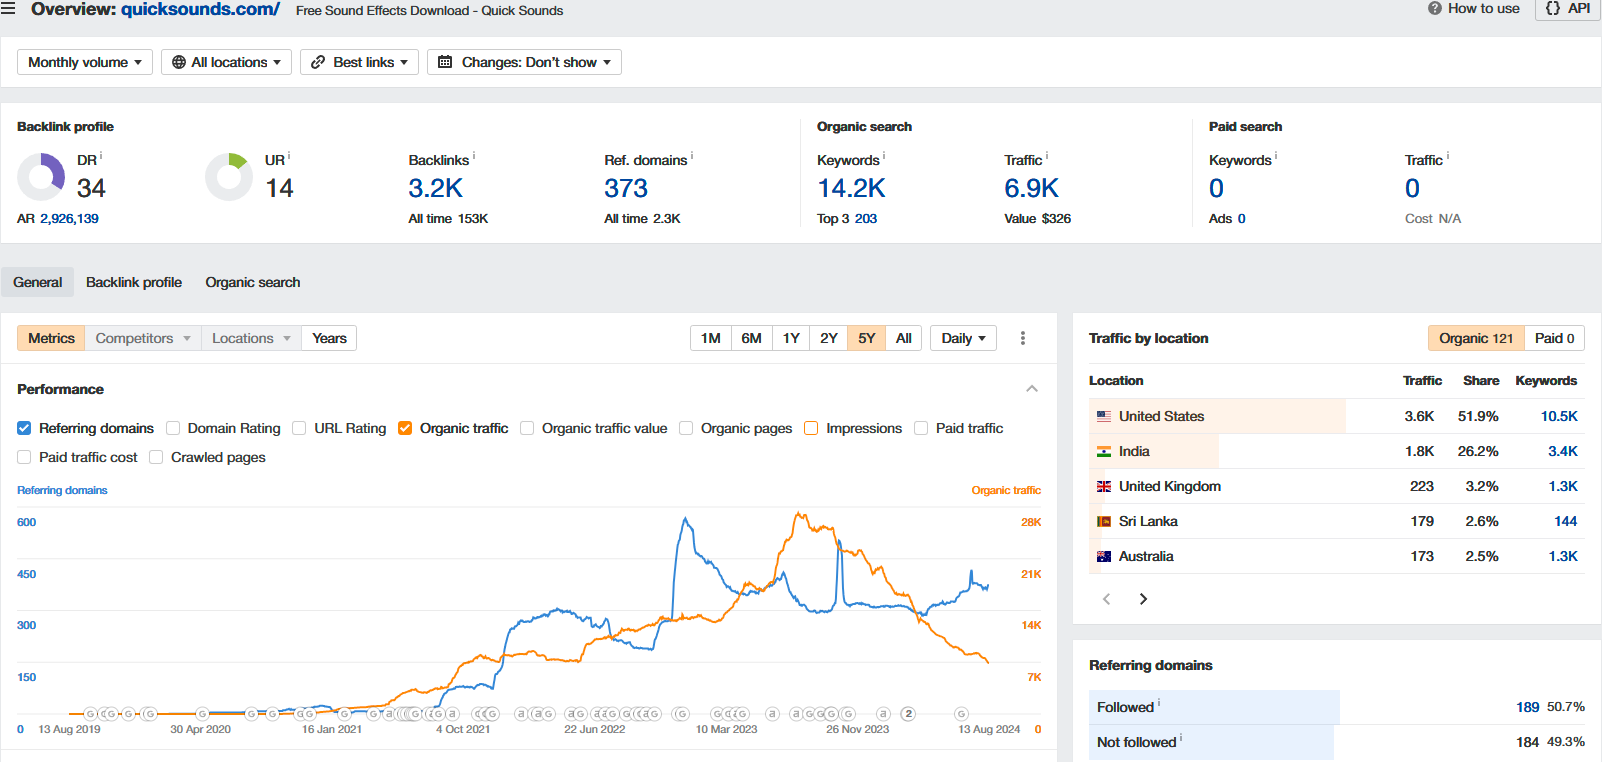
Task: Open the Monthly volume dropdown
Action: point(85,62)
